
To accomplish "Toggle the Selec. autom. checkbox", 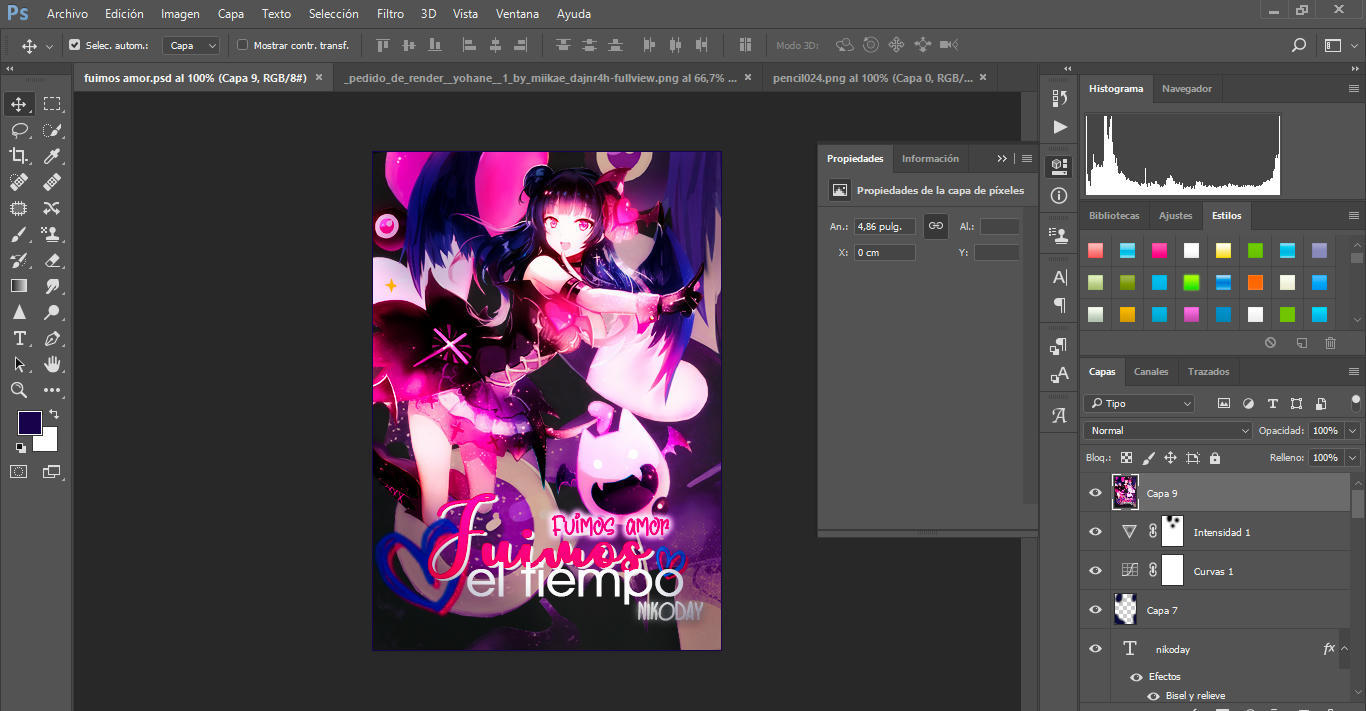I will [x=74, y=45].
